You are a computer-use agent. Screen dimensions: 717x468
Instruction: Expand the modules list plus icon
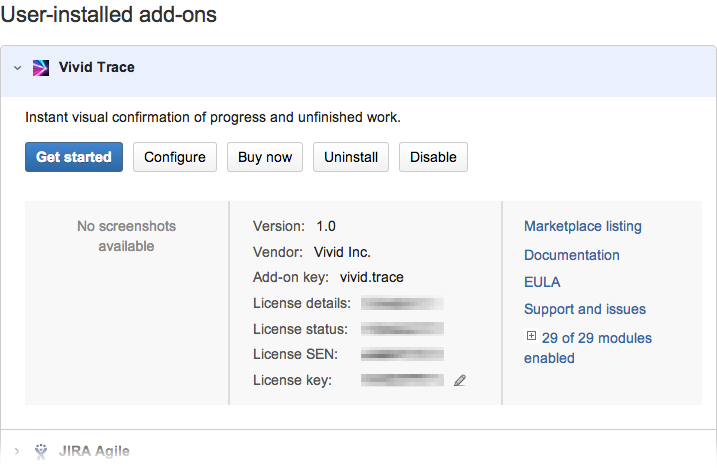(x=531, y=336)
